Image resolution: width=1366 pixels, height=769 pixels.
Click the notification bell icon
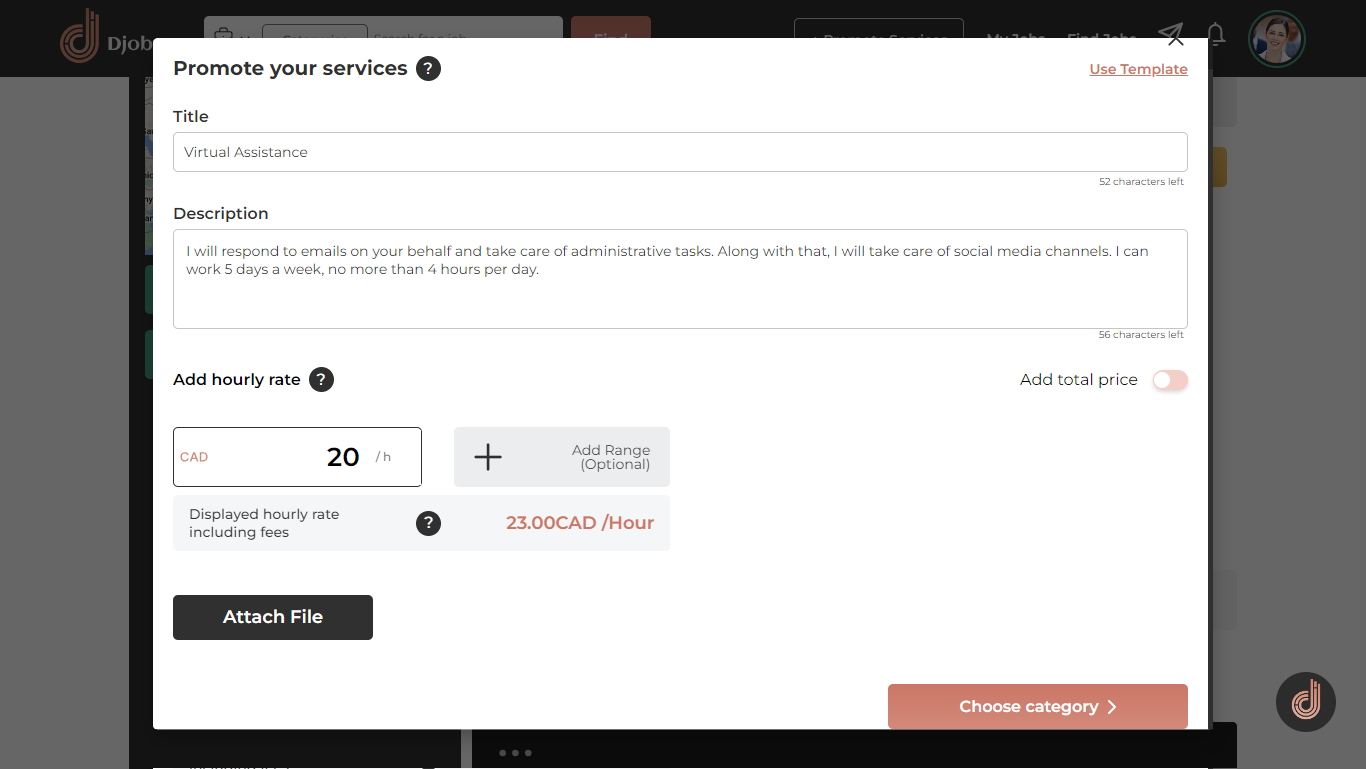pos(1216,35)
